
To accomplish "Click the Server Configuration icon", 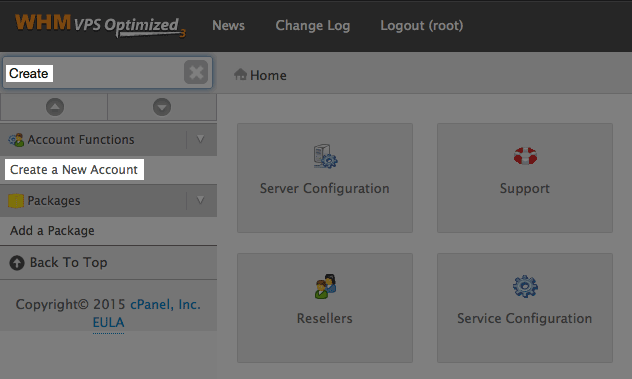I will pyautogui.click(x=325, y=156).
